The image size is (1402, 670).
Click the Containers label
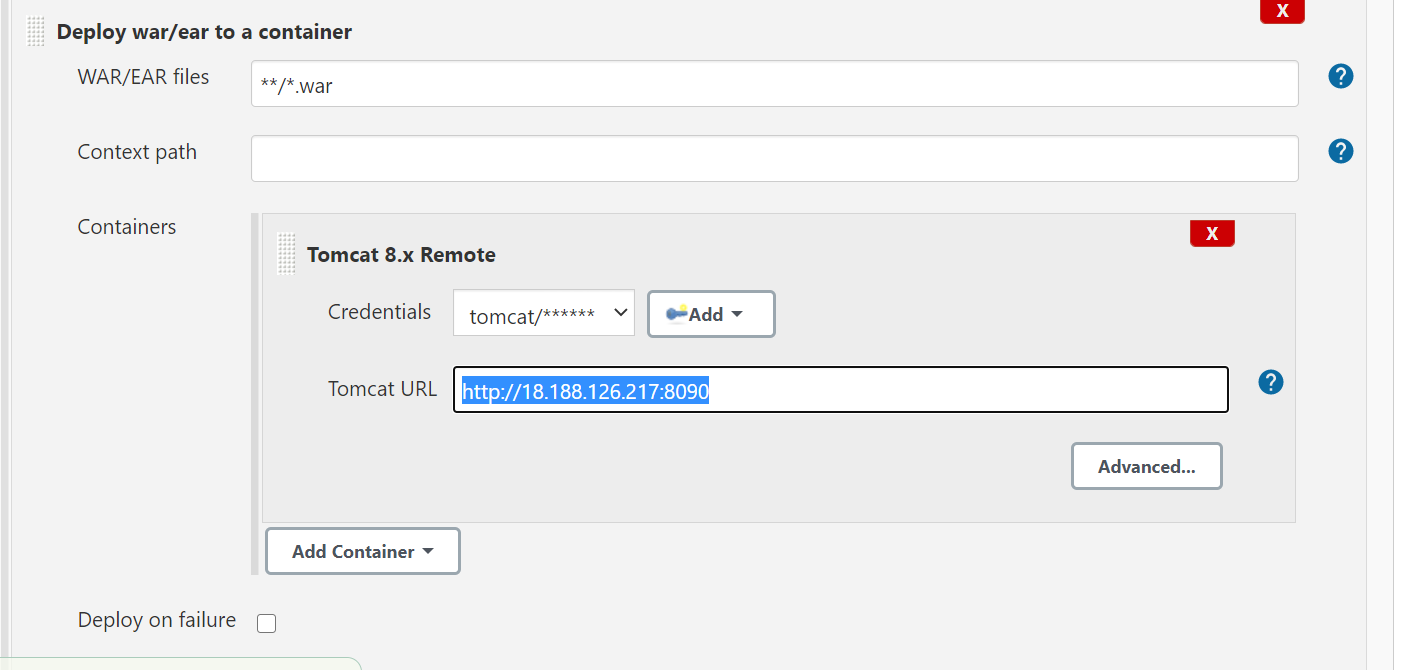click(x=127, y=227)
